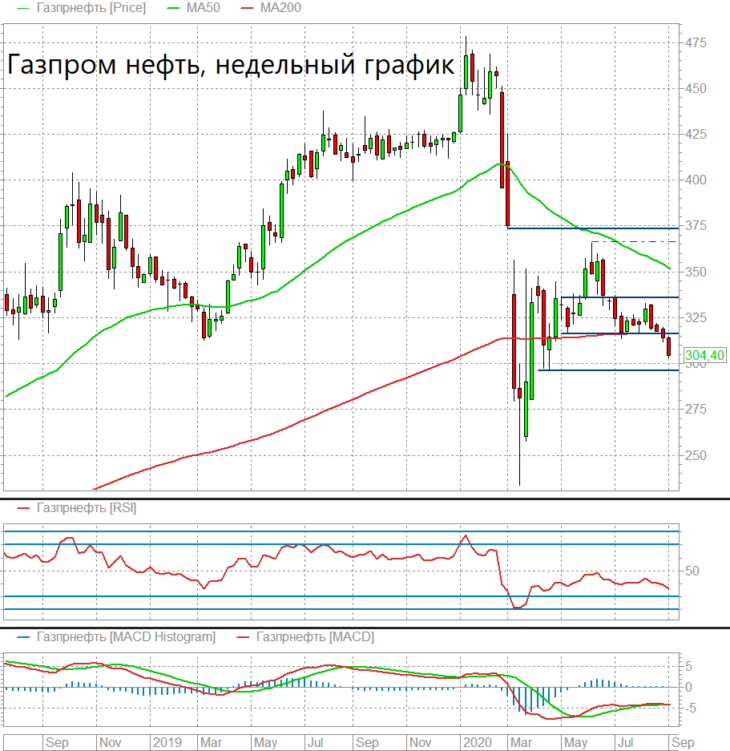Click the Nov label before 2019

click(110, 742)
